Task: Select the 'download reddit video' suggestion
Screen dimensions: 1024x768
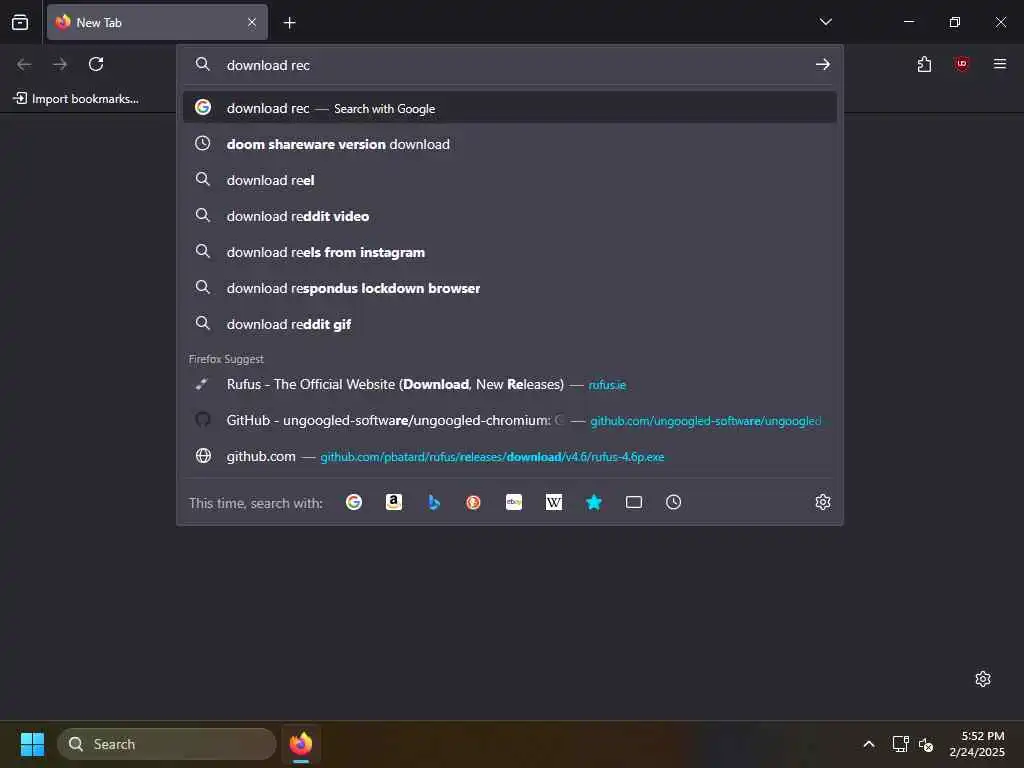Action: [x=509, y=216]
